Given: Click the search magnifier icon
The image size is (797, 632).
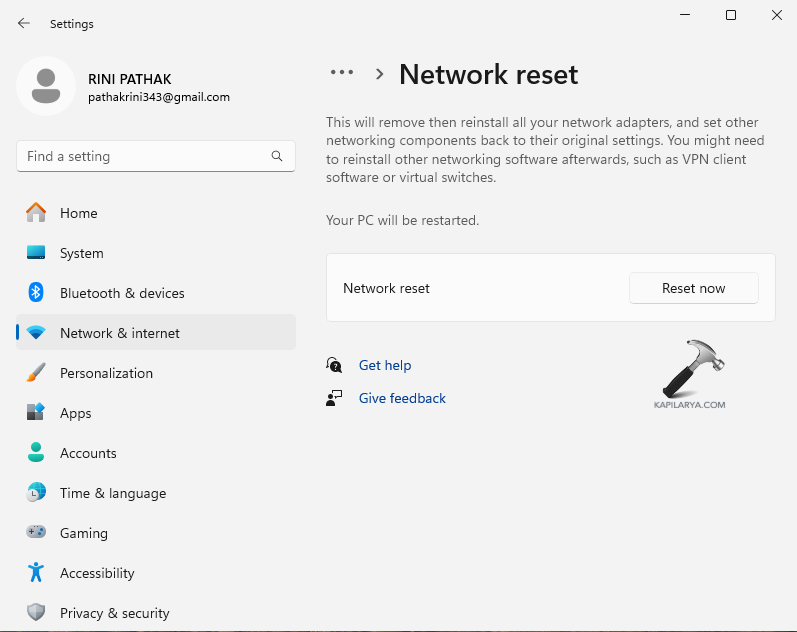Looking at the screenshot, I should click(x=277, y=156).
